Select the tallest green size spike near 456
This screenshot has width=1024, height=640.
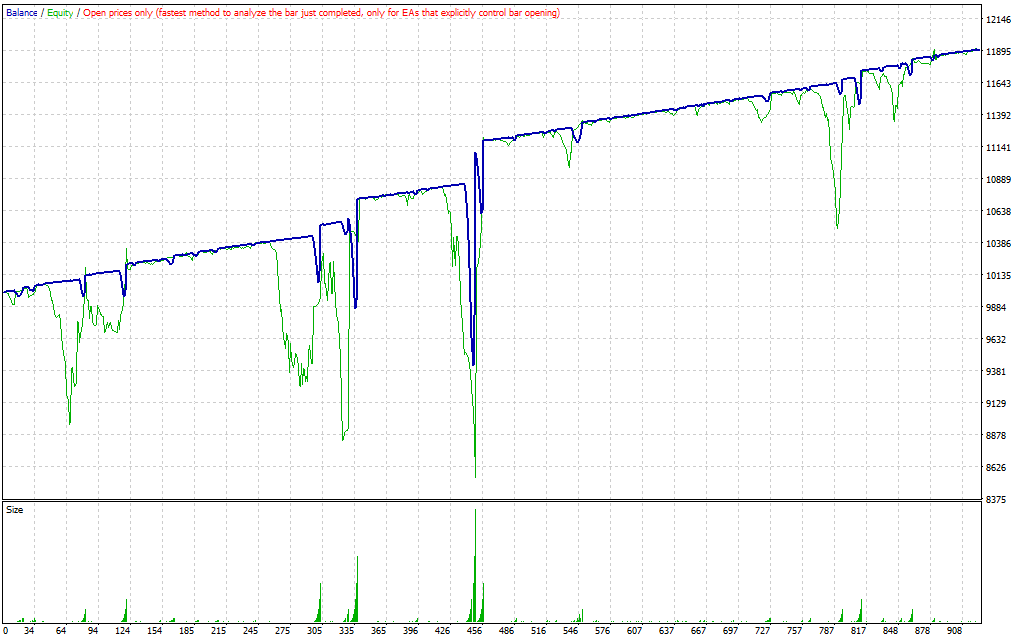(x=475, y=560)
